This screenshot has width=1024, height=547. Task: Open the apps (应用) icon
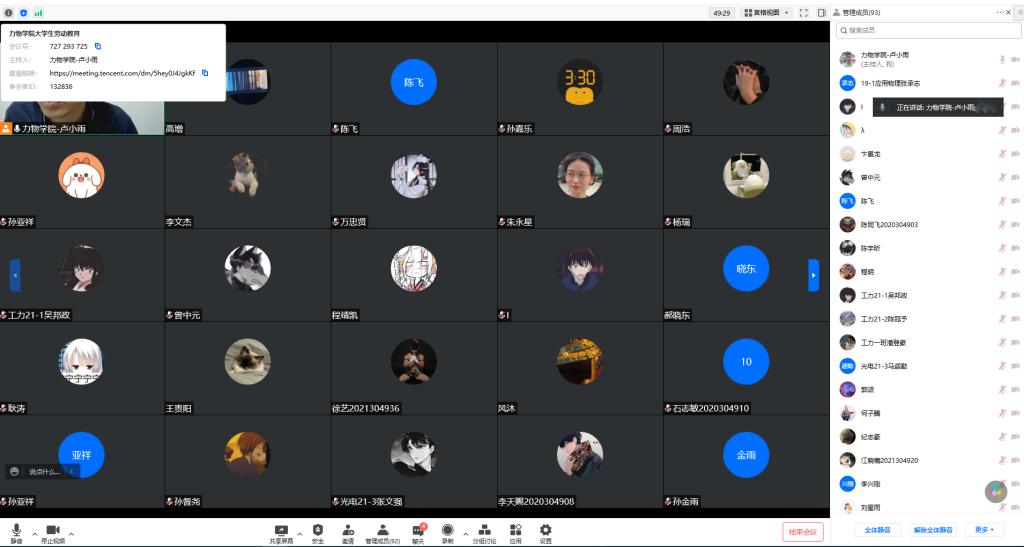tap(516, 531)
